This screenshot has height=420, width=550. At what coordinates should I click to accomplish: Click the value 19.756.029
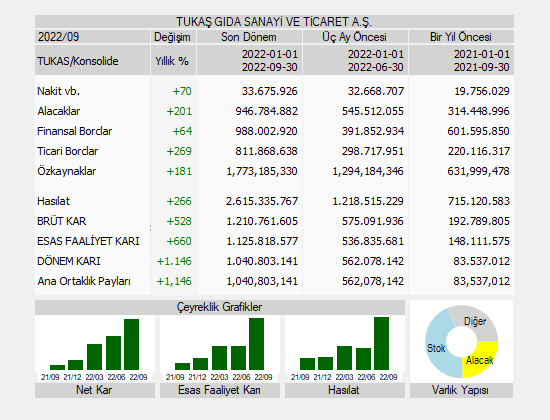click(x=482, y=91)
